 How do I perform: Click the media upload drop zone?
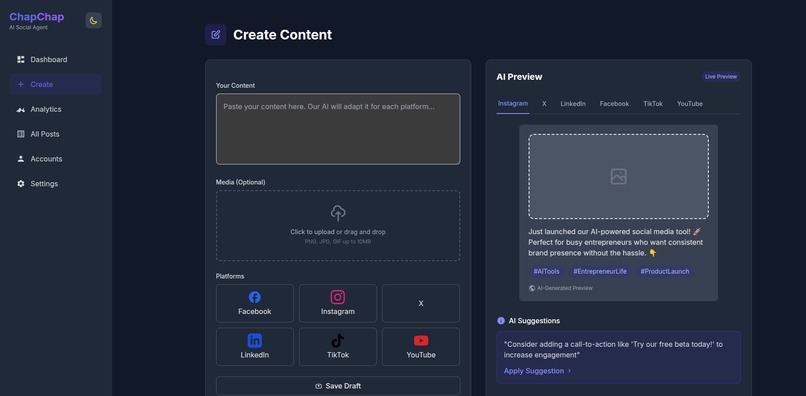coord(338,226)
